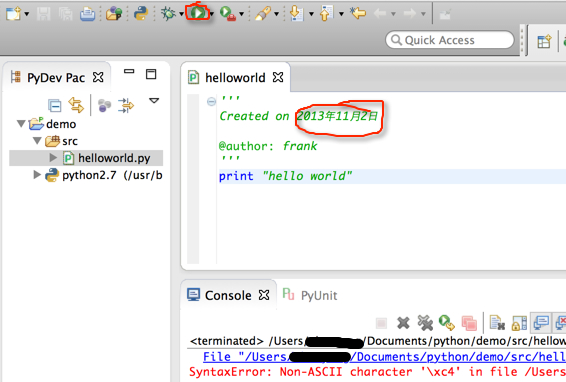Select helloworld.py in the explorer
The width and height of the screenshot is (566, 382).
coord(114,158)
